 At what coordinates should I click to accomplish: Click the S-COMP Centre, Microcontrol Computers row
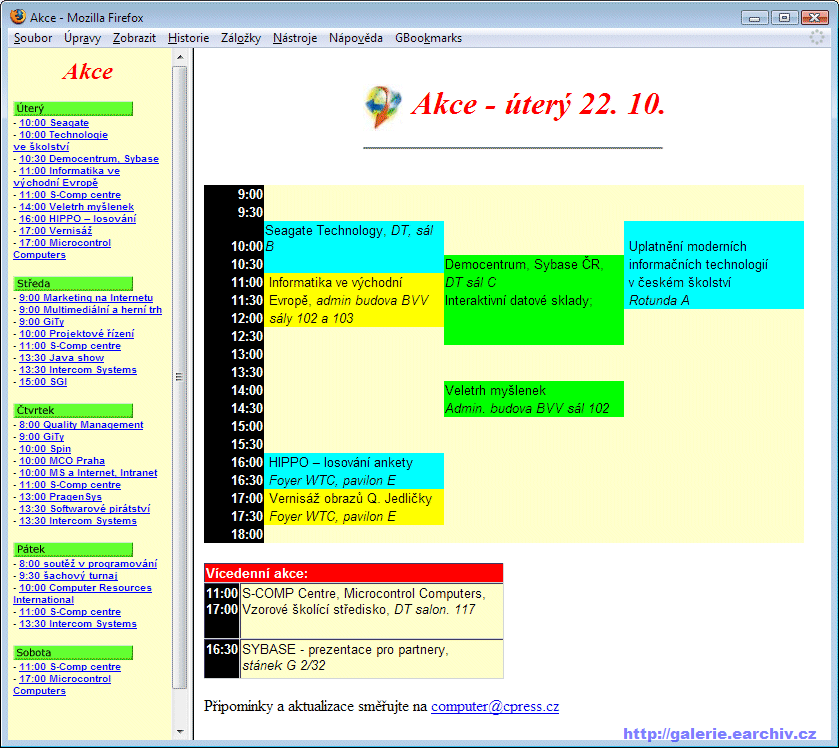coord(354,610)
